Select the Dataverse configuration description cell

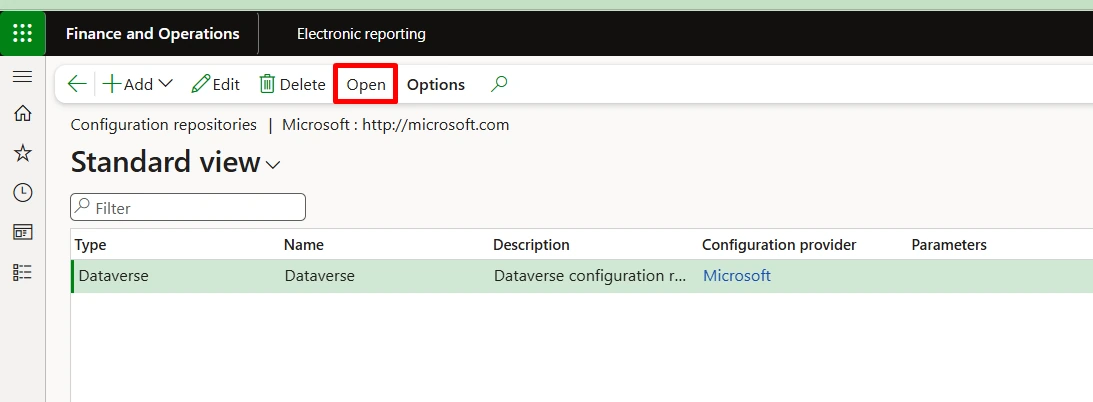pyautogui.click(x=589, y=276)
